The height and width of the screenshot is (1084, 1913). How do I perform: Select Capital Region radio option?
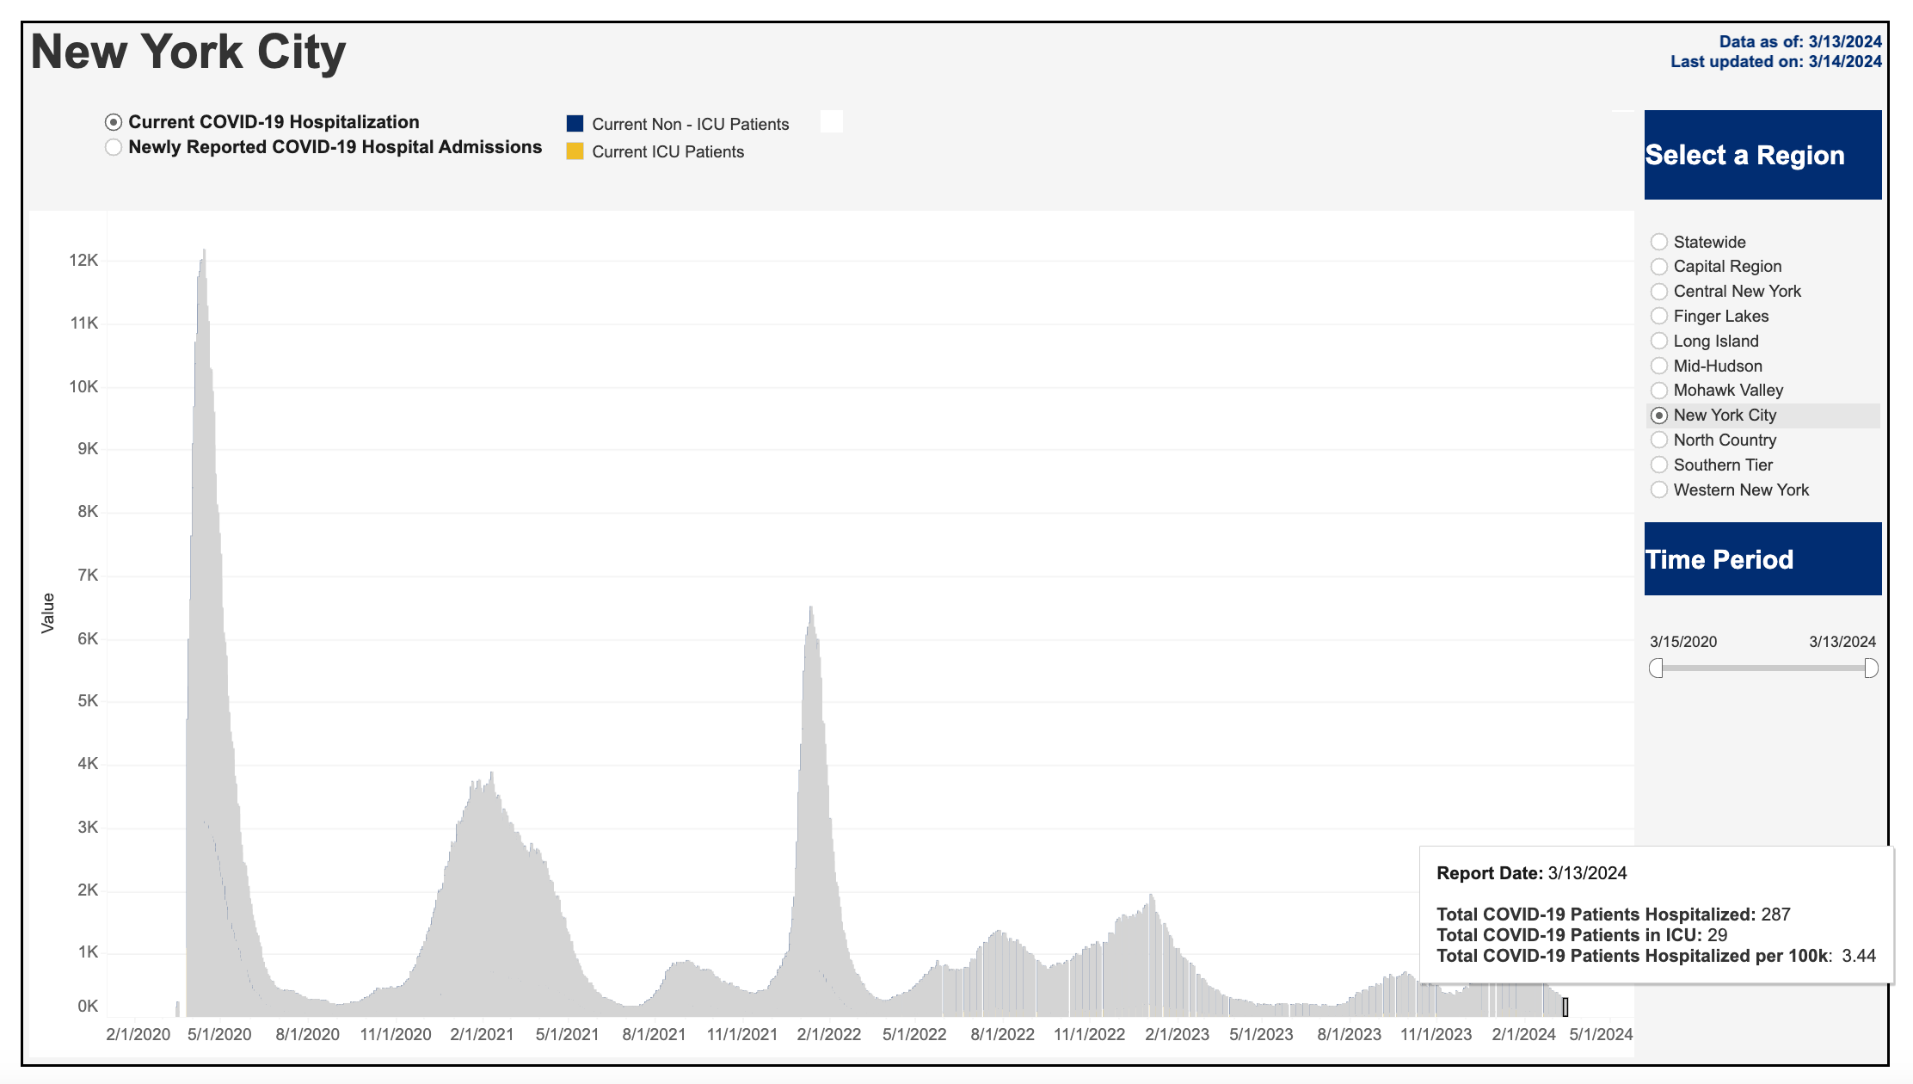[1659, 267]
